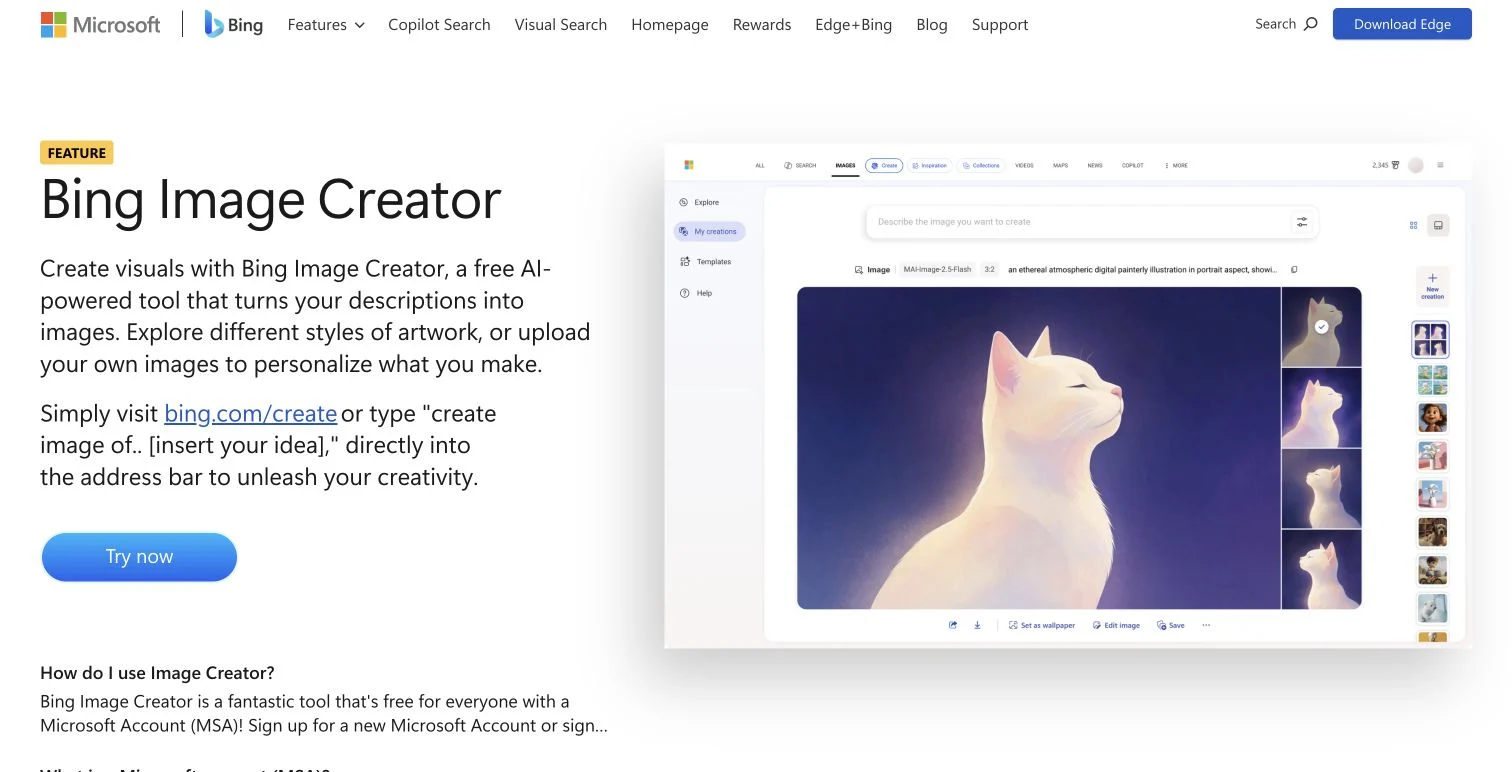
Task: Follow the bing.com/create link
Action: 250,413
